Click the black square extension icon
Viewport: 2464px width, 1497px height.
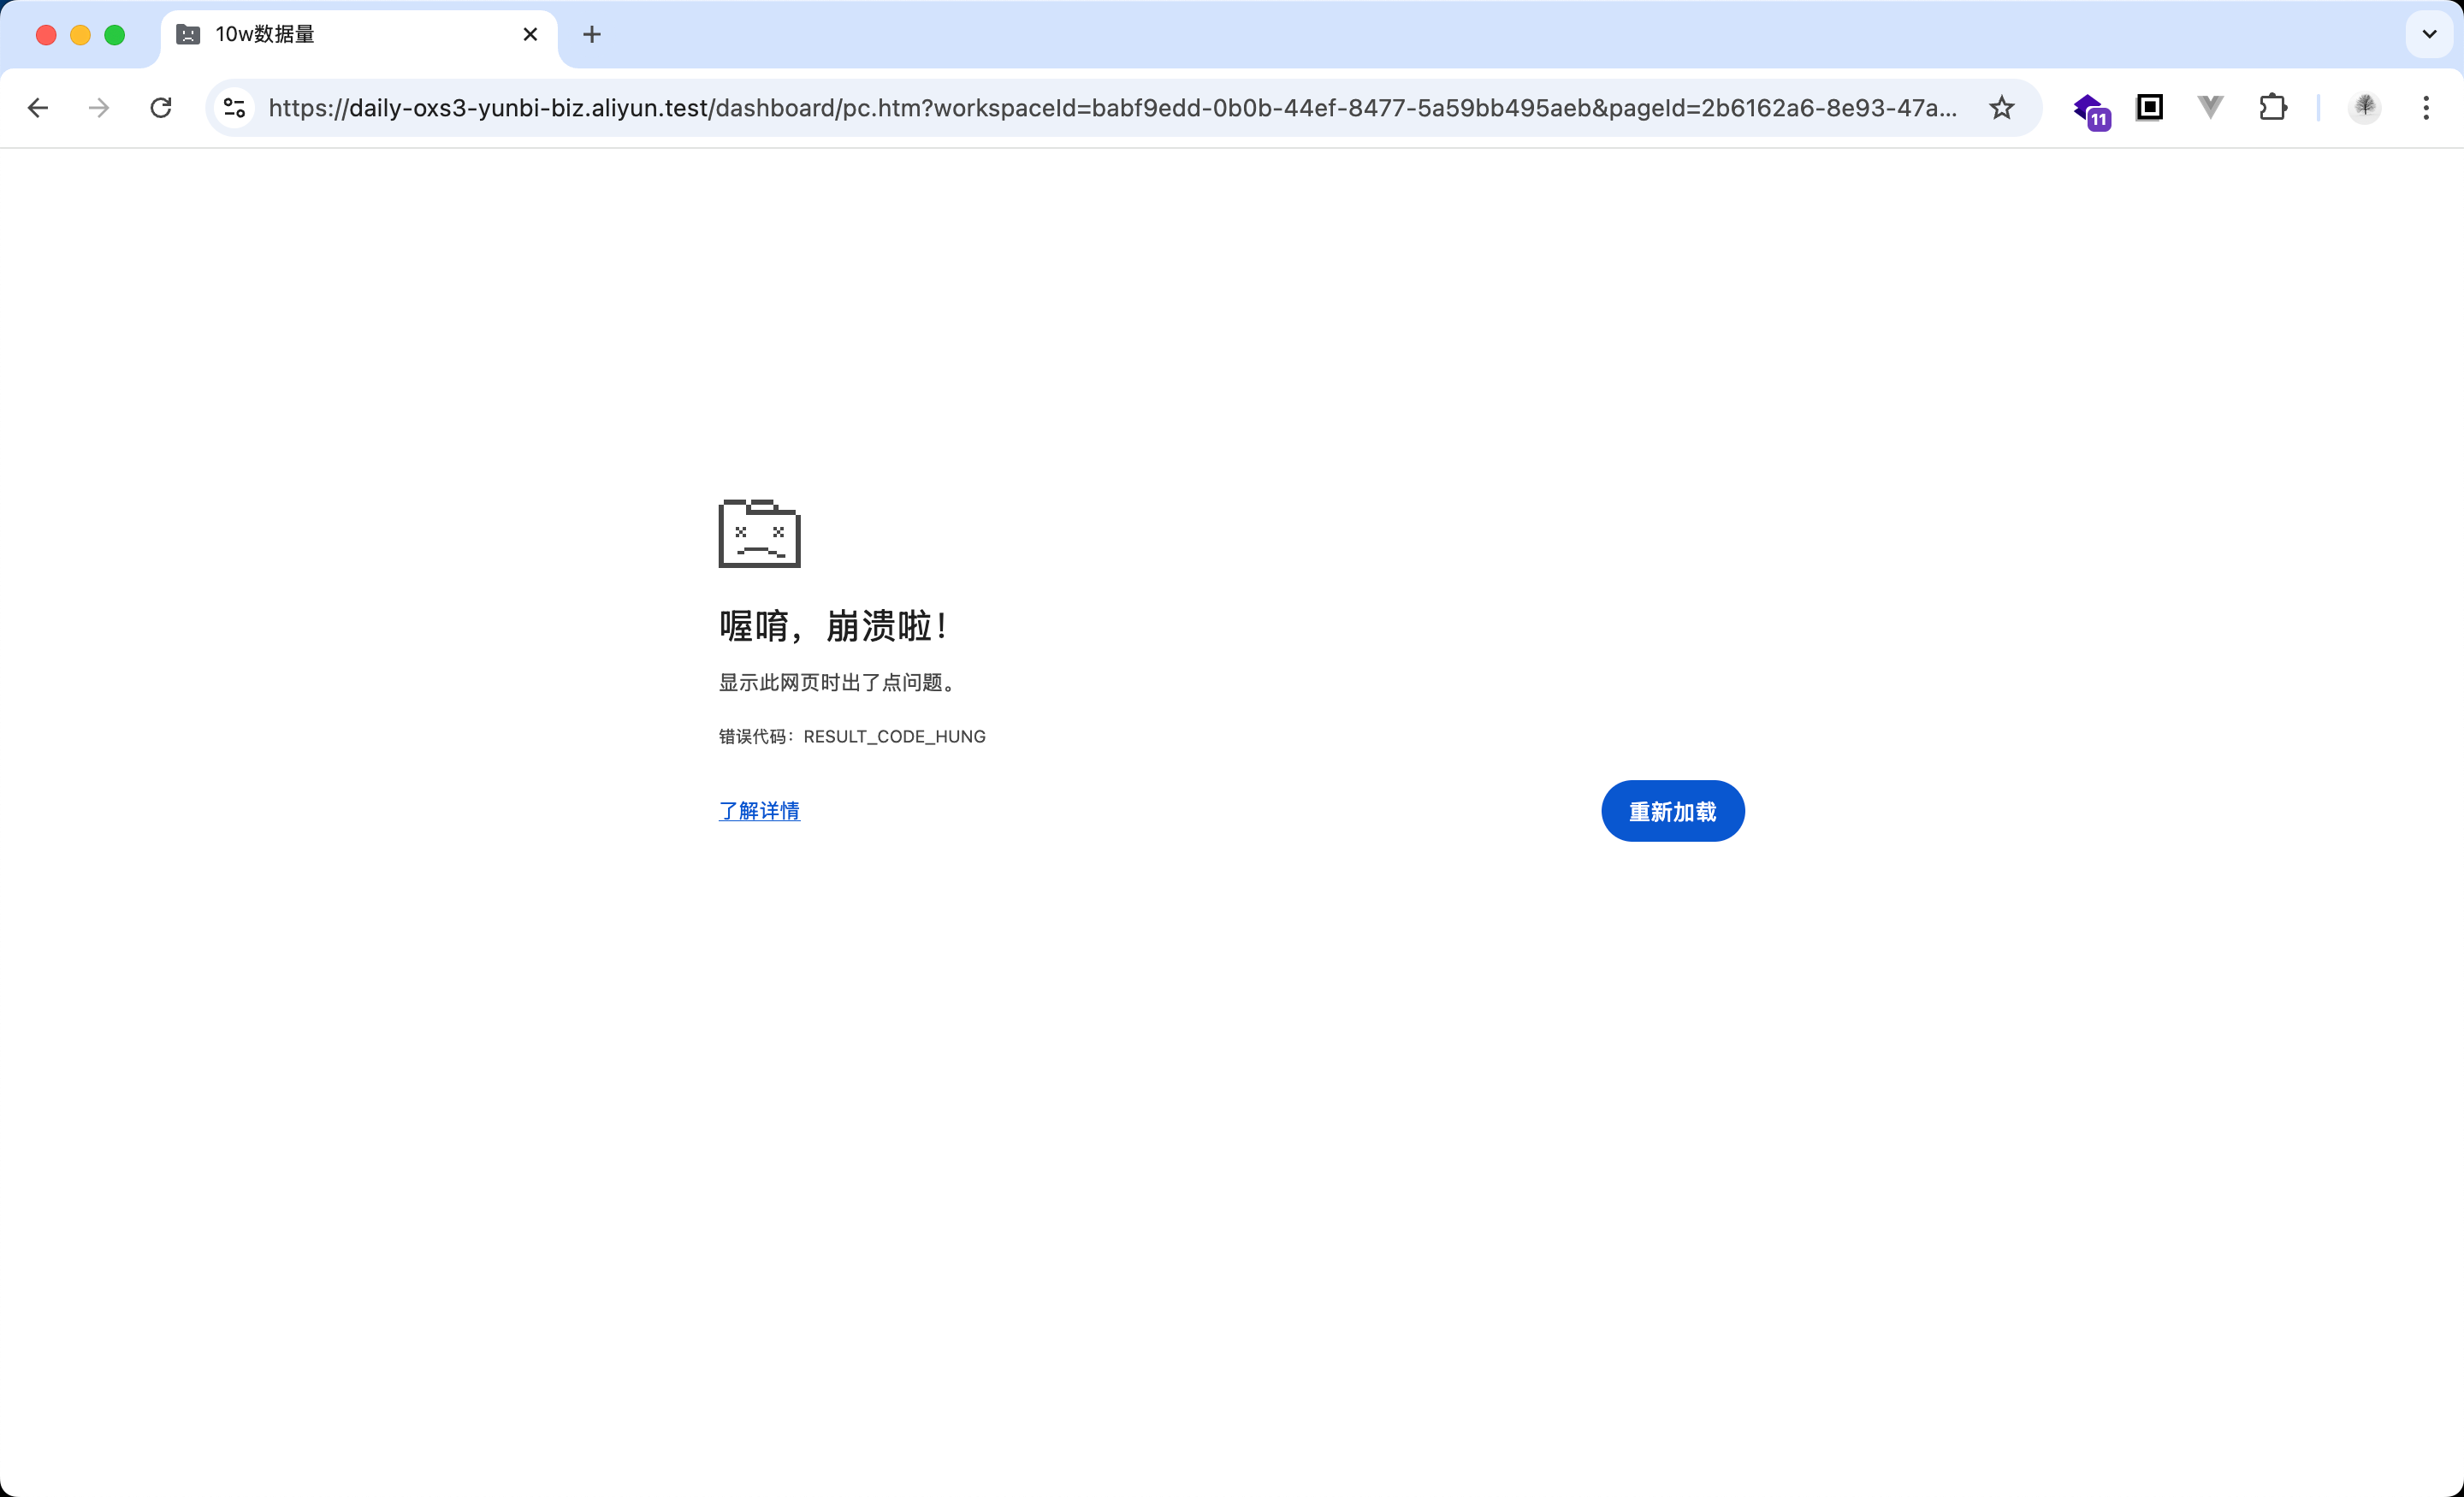click(2149, 107)
